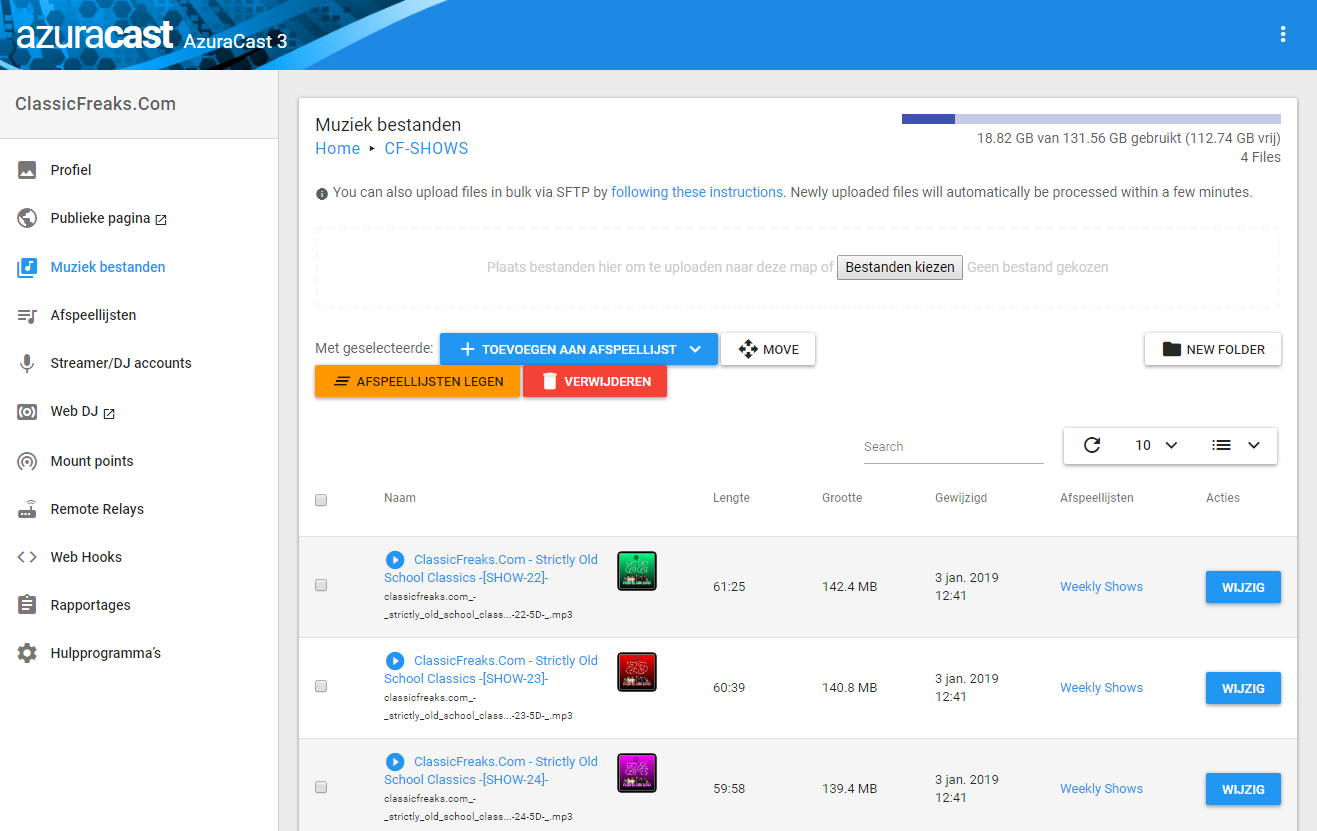The width and height of the screenshot is (1317, 831).
Task: Click the refresh icon in the table toolbar
Action: tap(1092, 445)
